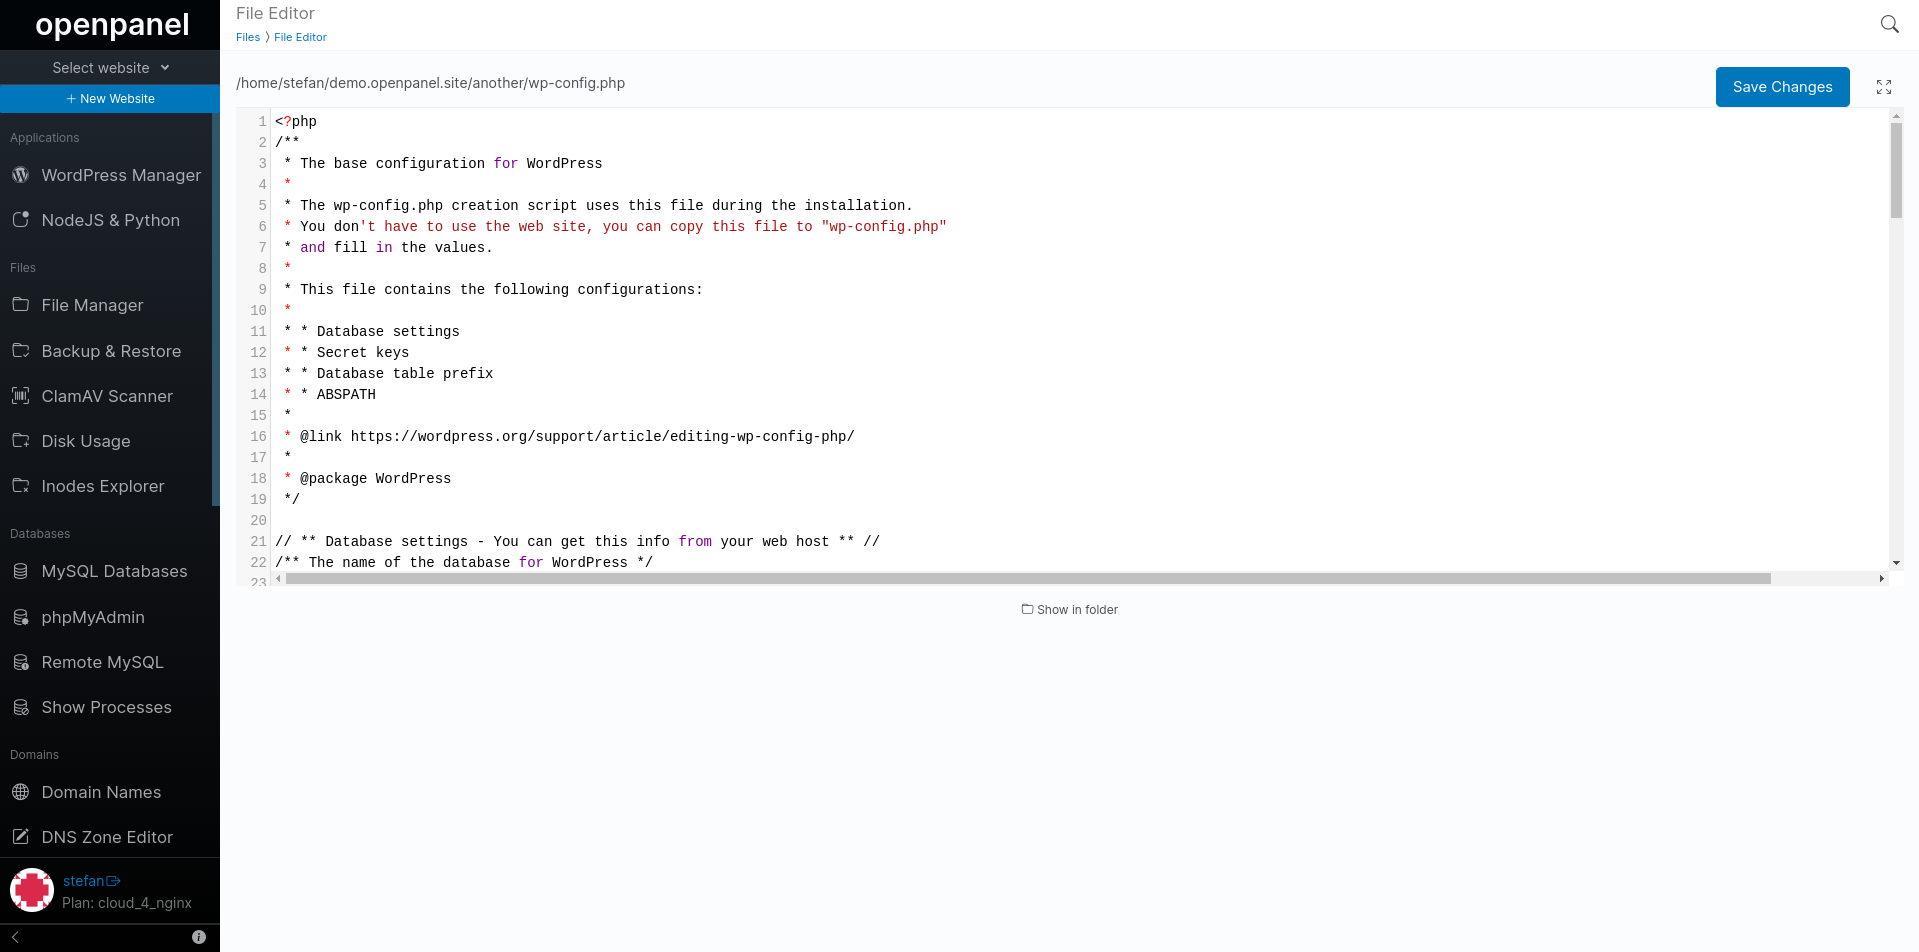Click the Backup & Restore icon
Viewport: 1919px width, 952px height.
pos(20,350)
